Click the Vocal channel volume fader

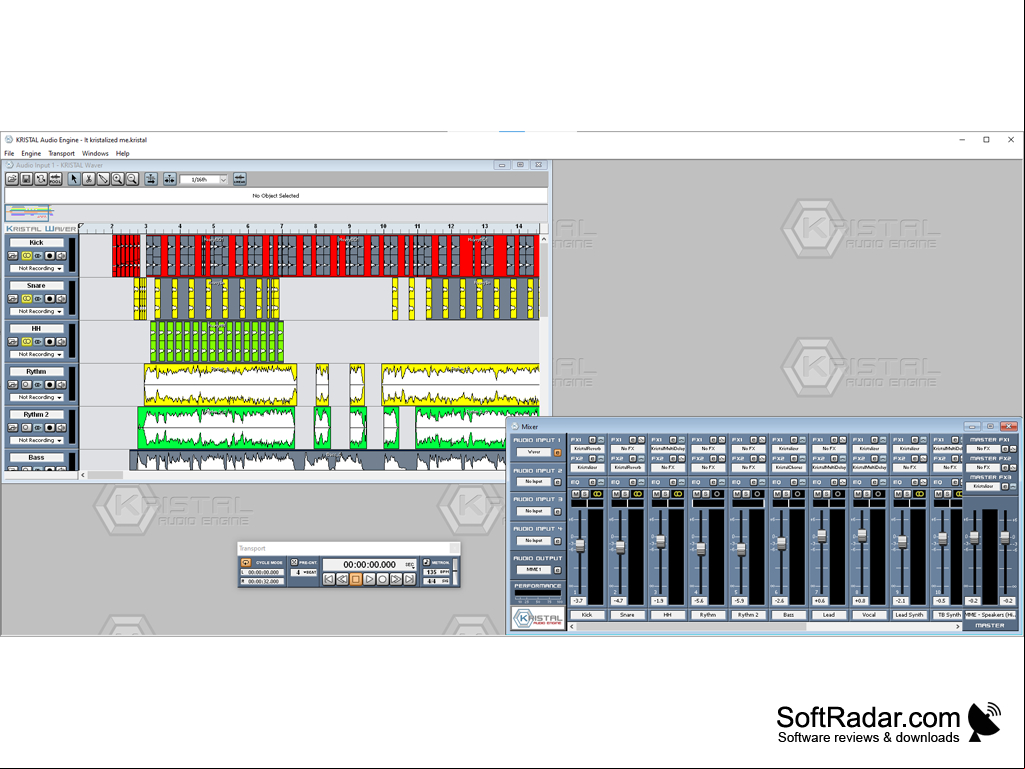[x=862, y=536]
